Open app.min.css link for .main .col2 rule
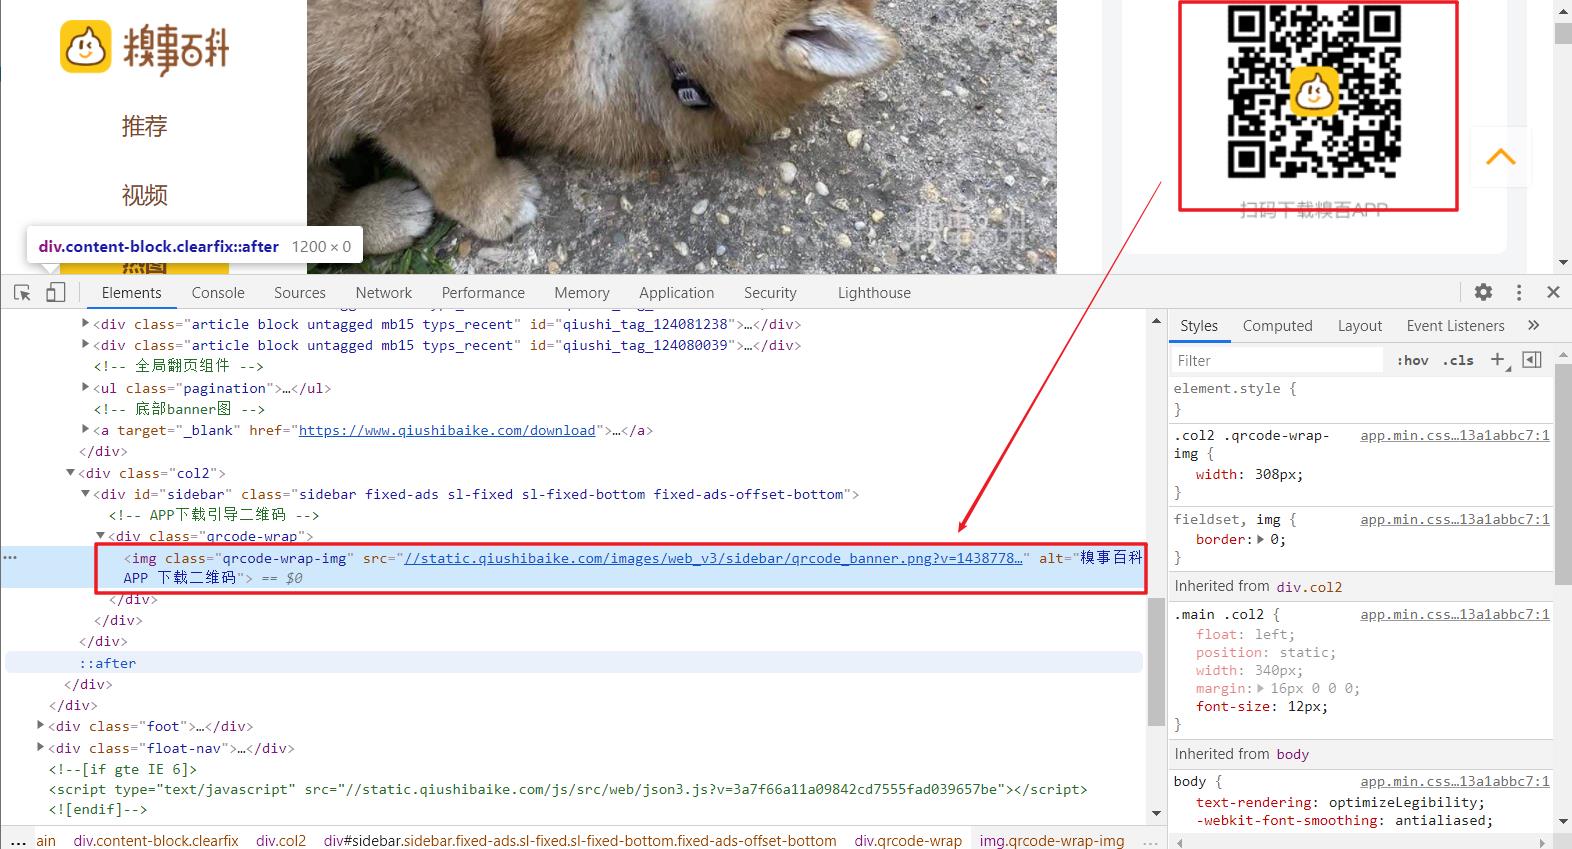 point(1455,614)
